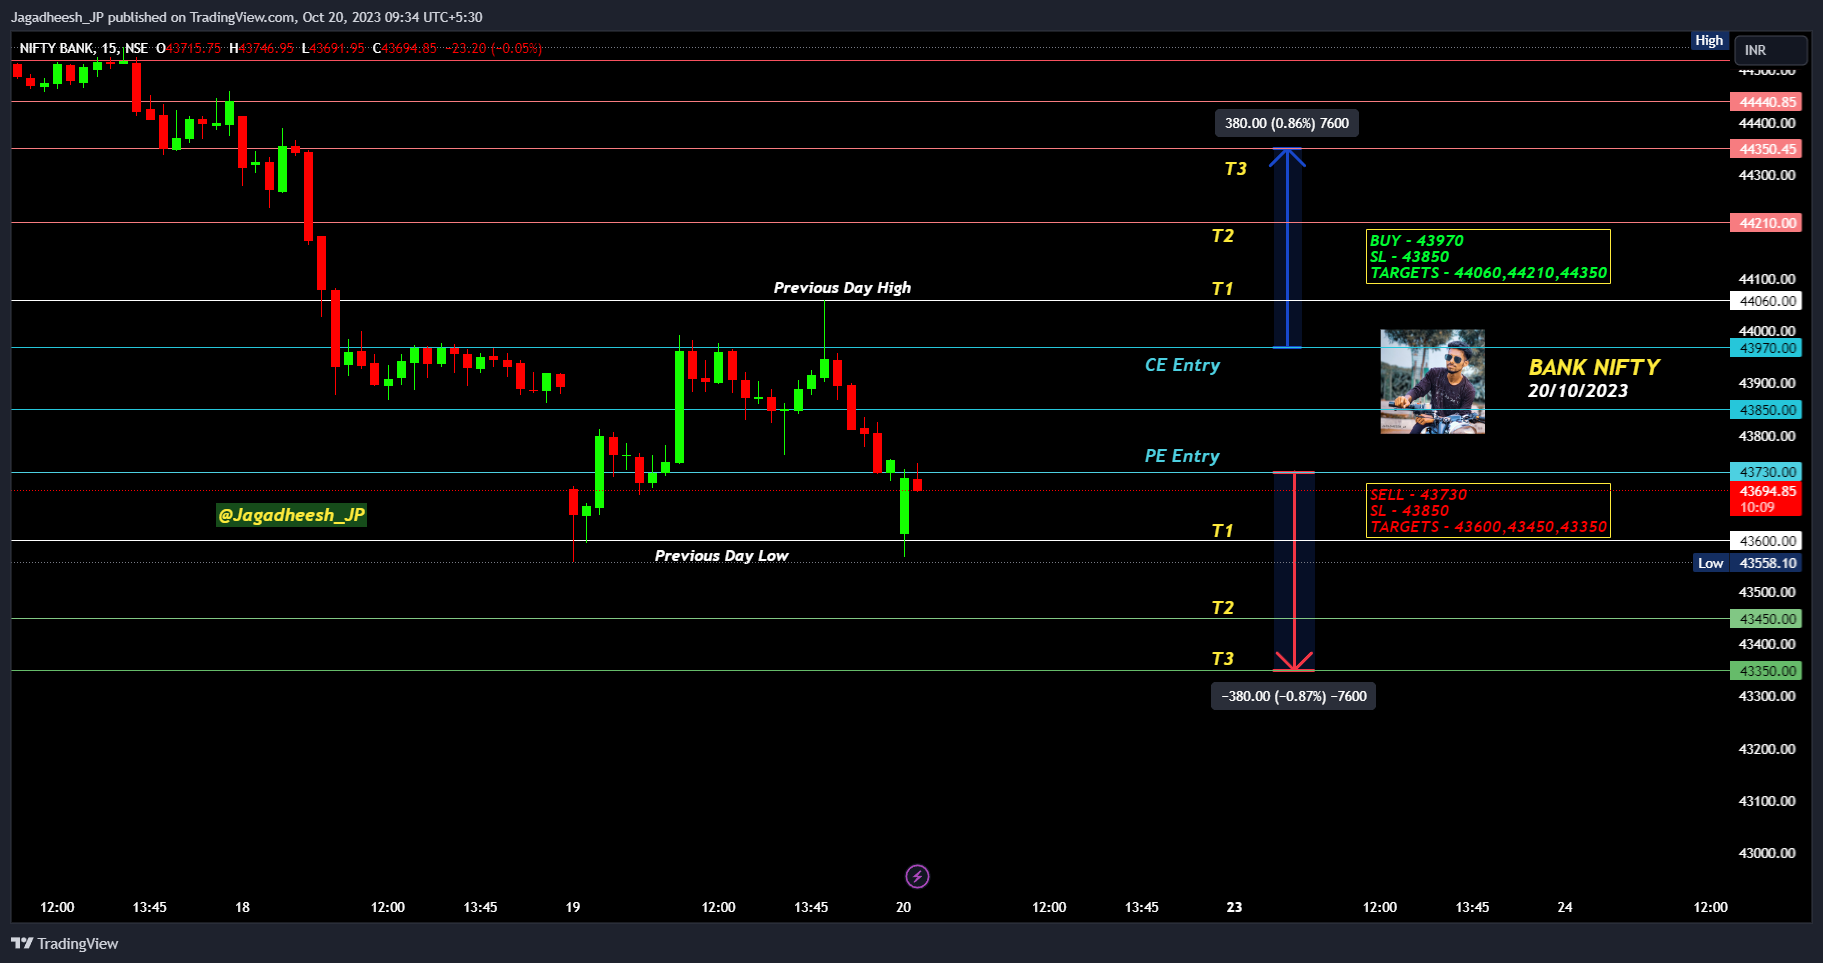Click the 43600.00 price label
Screen dimensions: 1823x963
pos(1766,541)
